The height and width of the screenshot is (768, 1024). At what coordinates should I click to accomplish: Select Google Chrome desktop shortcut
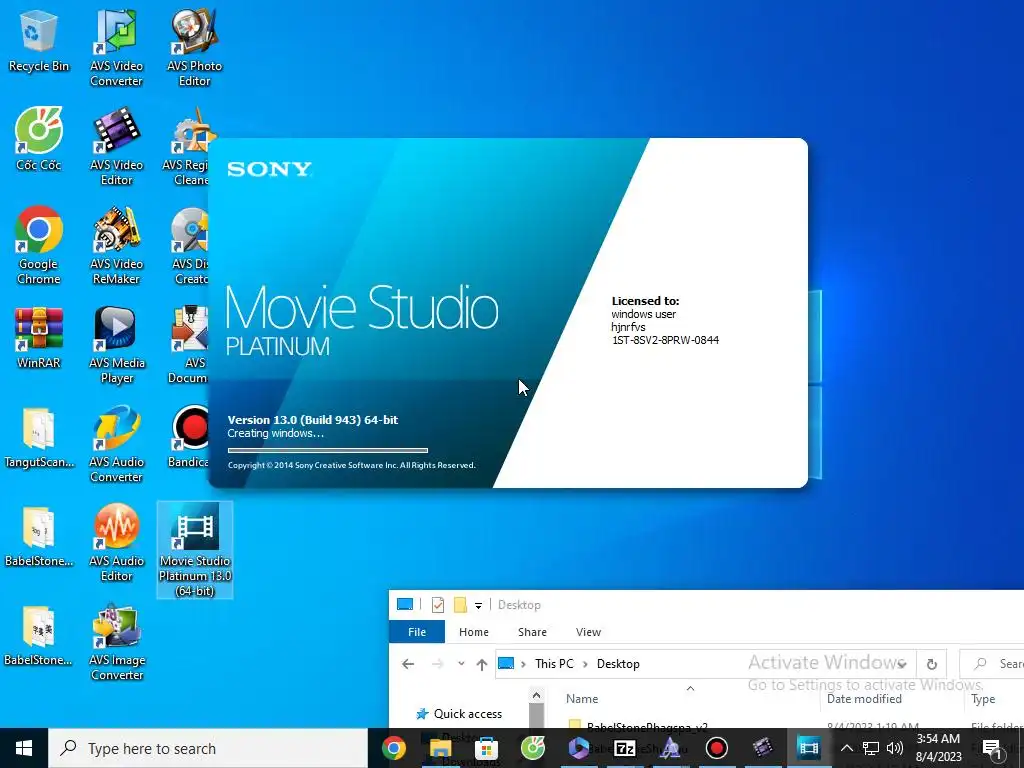pos(39,246)
